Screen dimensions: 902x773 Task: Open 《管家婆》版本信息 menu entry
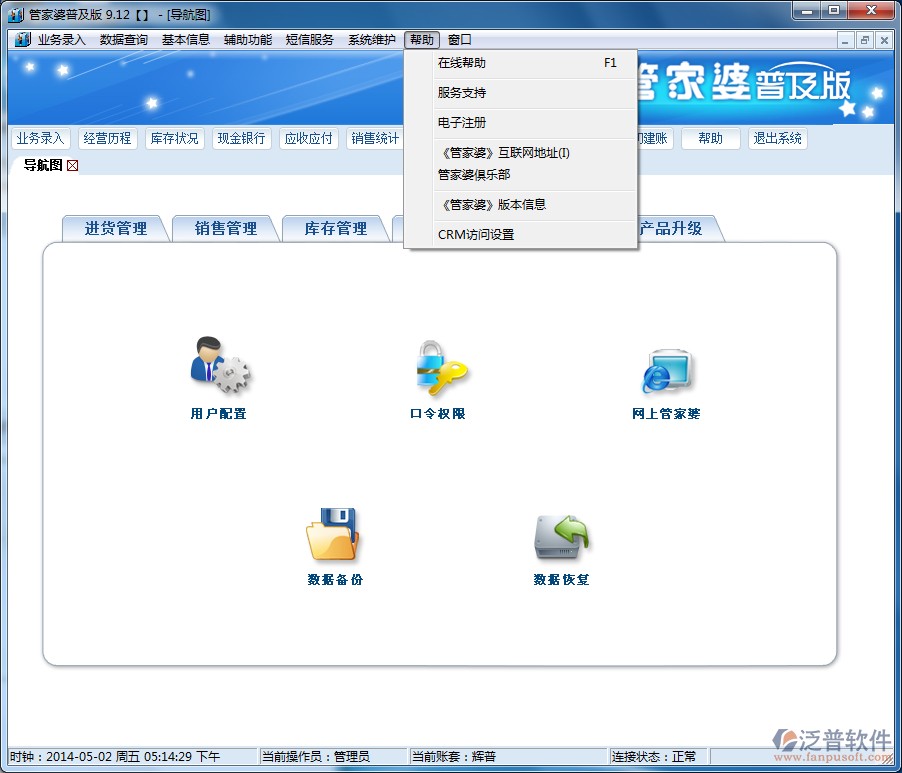pos(492,205)
